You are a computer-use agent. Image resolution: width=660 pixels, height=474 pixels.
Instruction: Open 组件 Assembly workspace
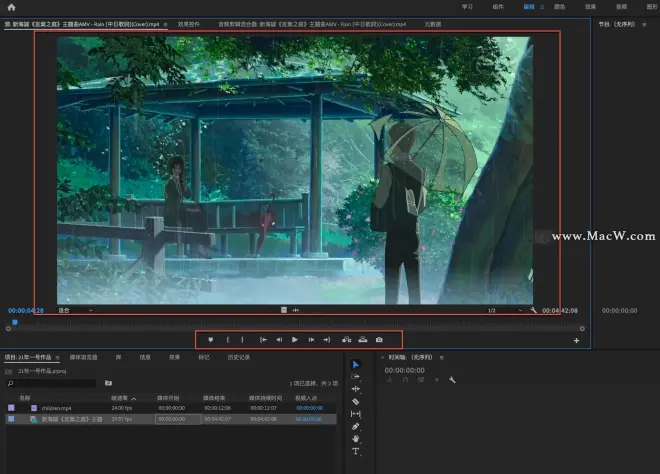point(498,7)
